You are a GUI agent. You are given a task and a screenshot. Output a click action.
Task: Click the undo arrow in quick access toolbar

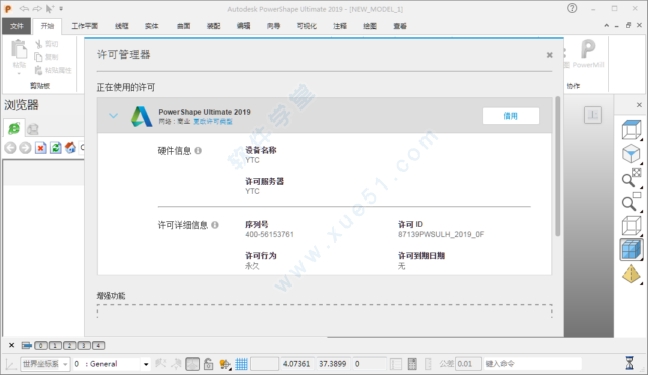[24, 9]
